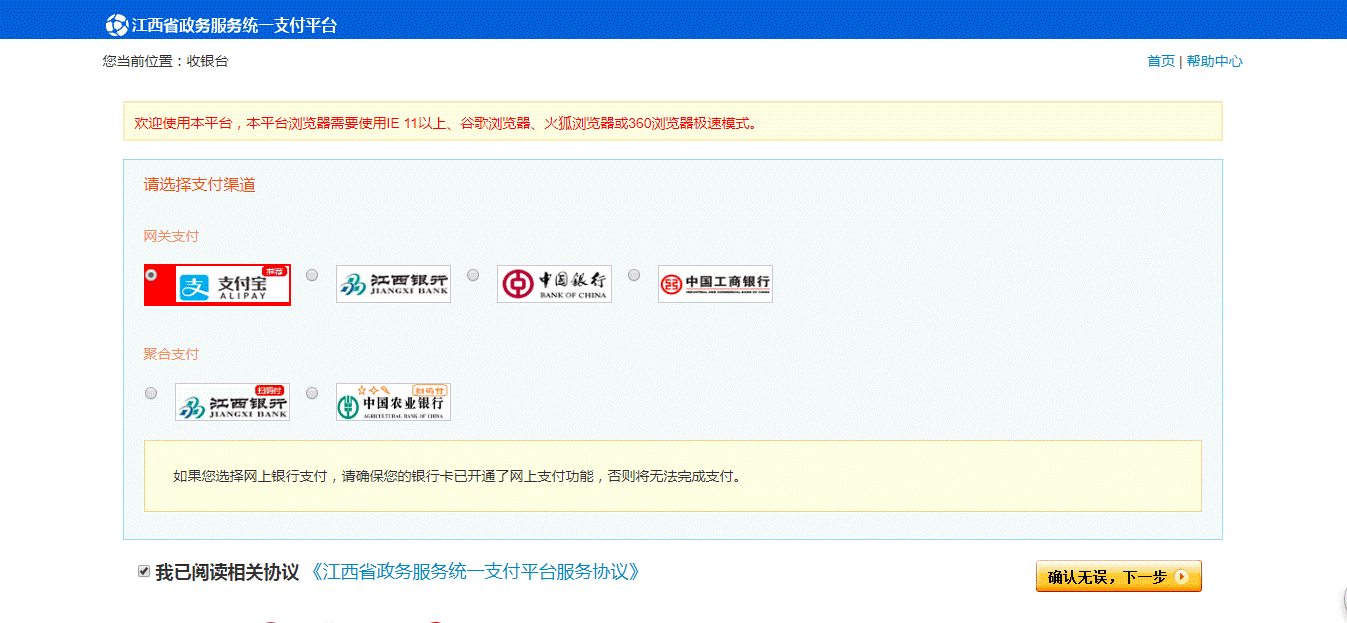This screenshot has height=623, width=1347.
Task: Pick the Bank of China logo
Action: pyautogui.click(x=554, y=284)
